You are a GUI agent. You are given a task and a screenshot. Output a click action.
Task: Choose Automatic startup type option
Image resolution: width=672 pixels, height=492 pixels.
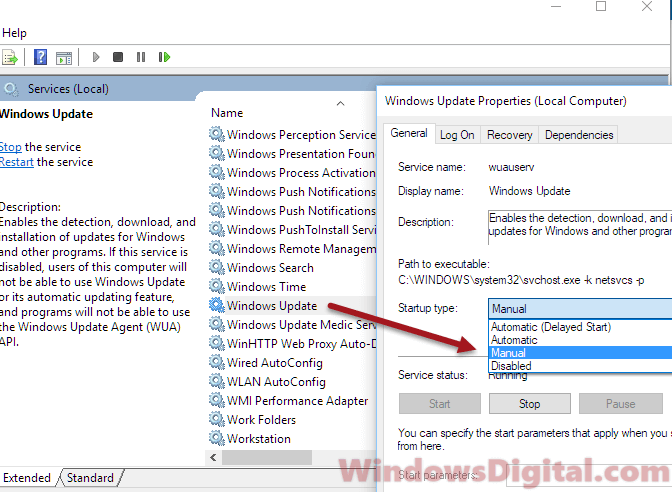point(580,340)
